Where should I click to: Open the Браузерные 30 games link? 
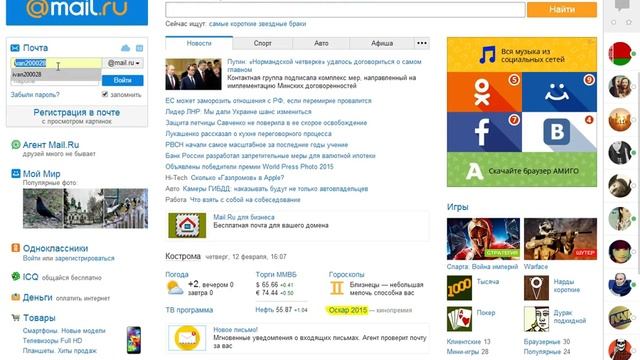[547, 342]
